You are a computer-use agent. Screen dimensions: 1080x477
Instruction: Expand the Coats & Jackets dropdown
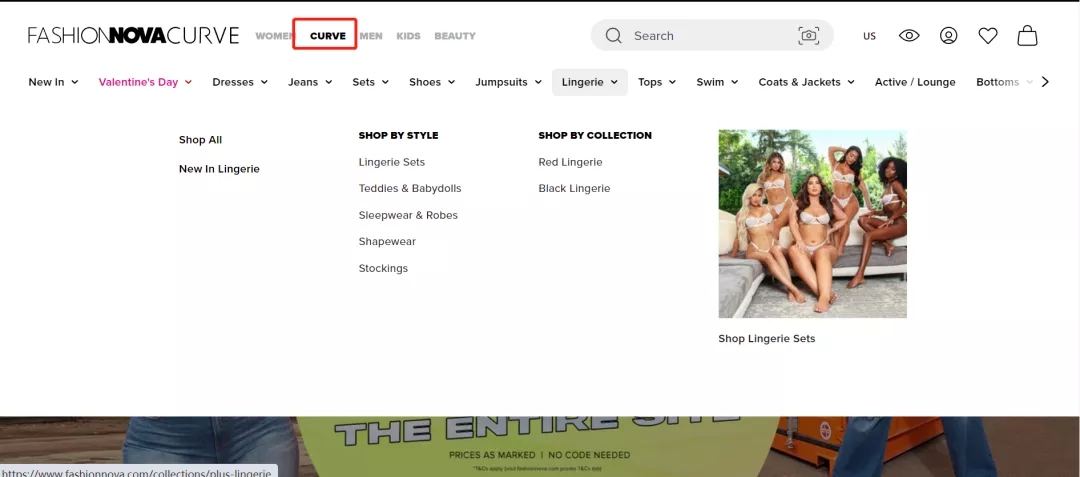[x=806, y=82]
